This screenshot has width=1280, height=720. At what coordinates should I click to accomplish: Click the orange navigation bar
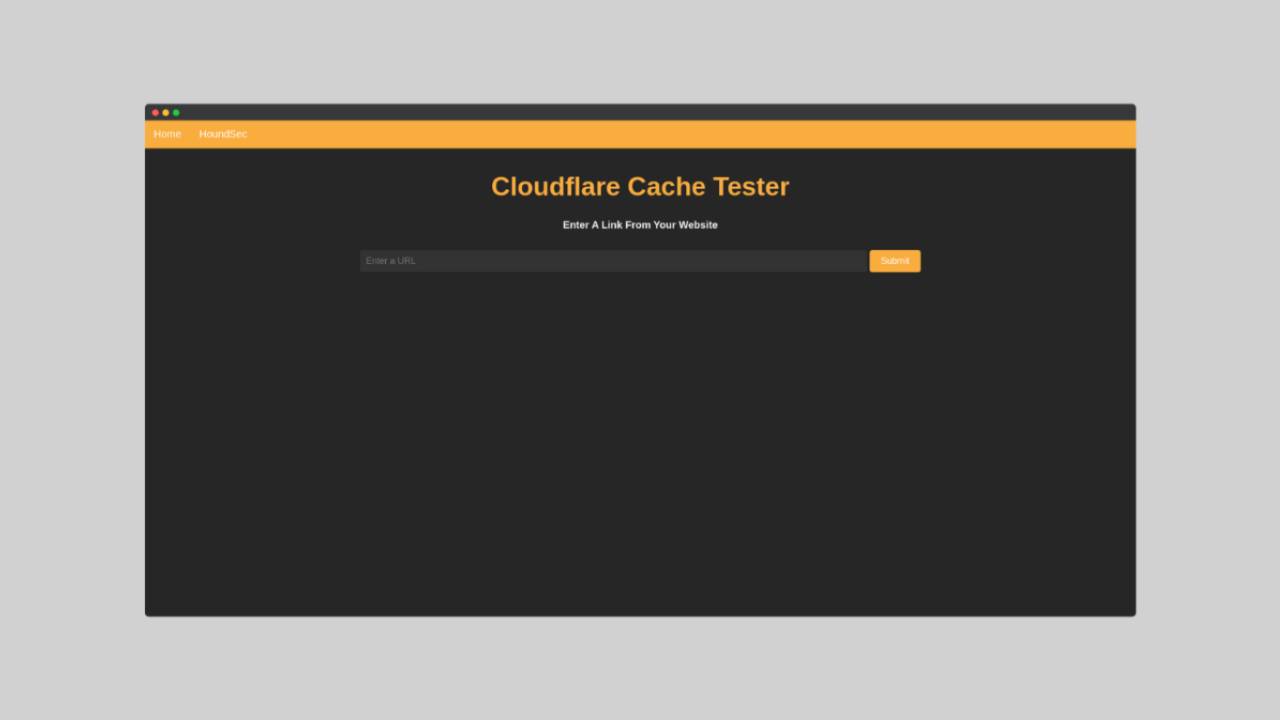pos(640,133)
